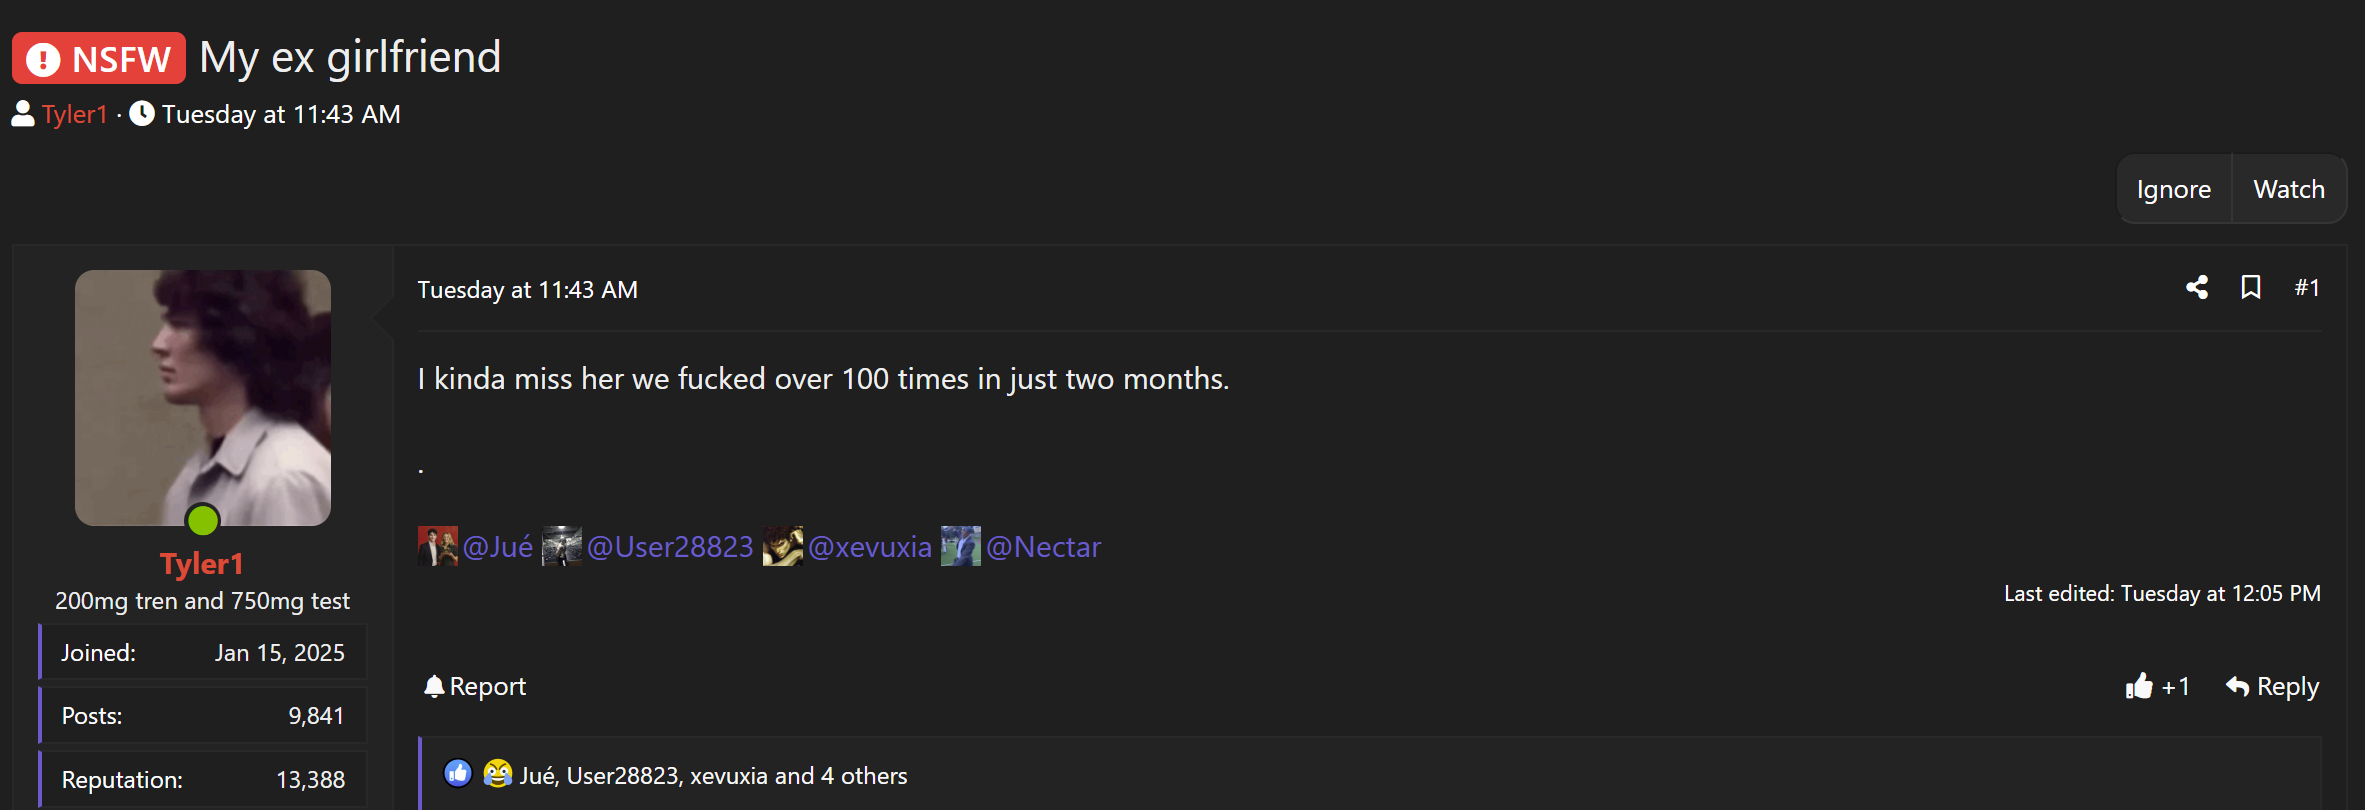
Task: Click the Ignore thread button
Action: [2174, 189]
